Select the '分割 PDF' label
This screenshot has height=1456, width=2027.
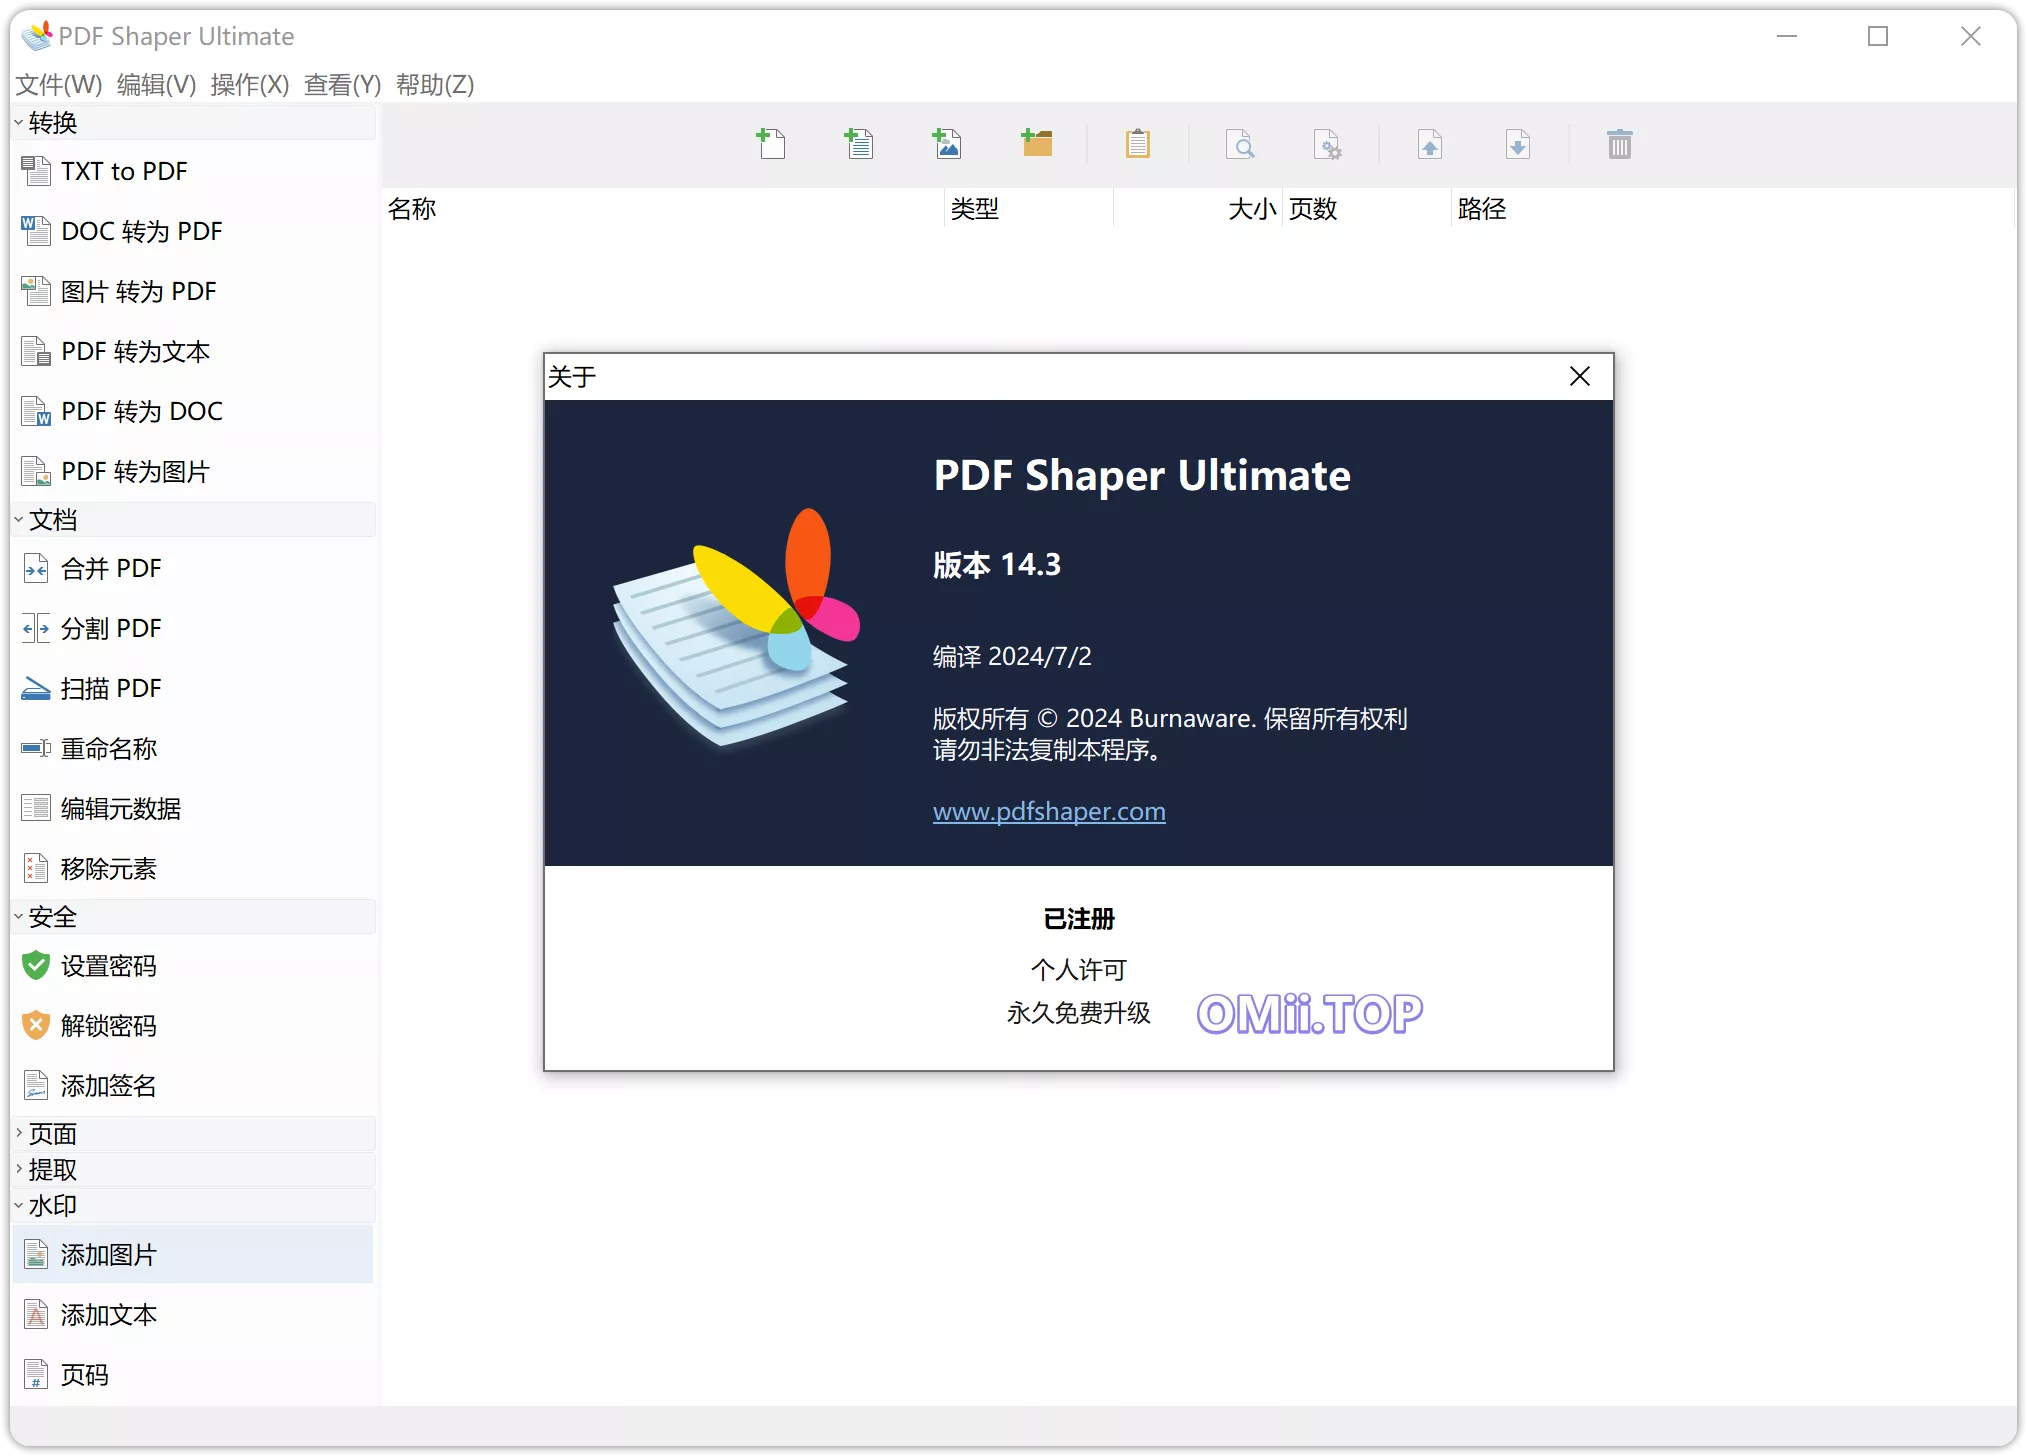coord(111,629)
